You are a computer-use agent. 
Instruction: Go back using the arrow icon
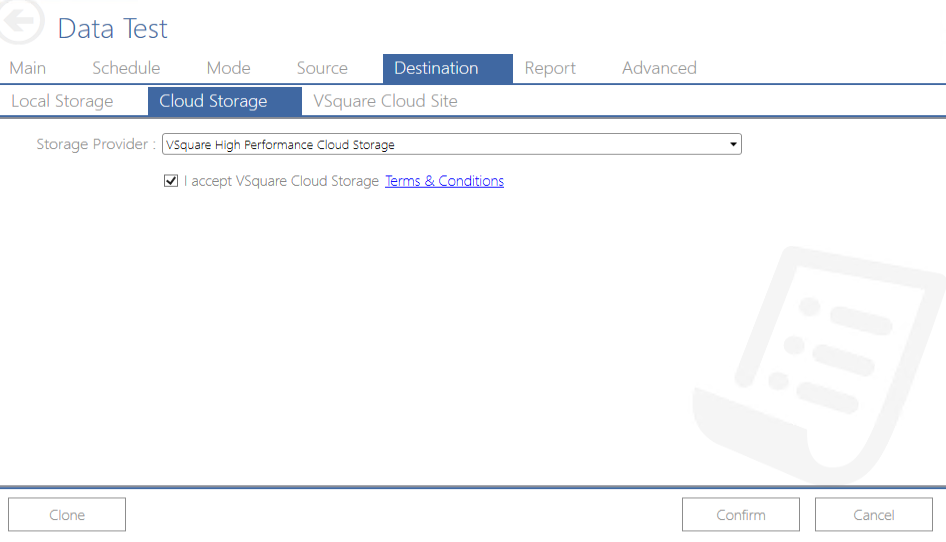pyautogui.click(x=20, y=21)
